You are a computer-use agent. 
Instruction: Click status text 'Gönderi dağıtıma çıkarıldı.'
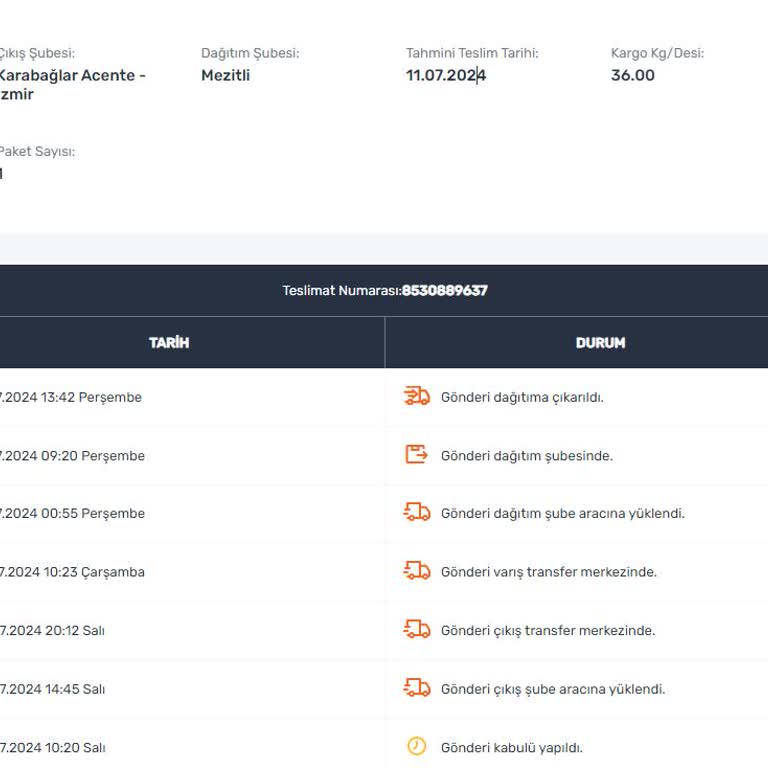522,397
